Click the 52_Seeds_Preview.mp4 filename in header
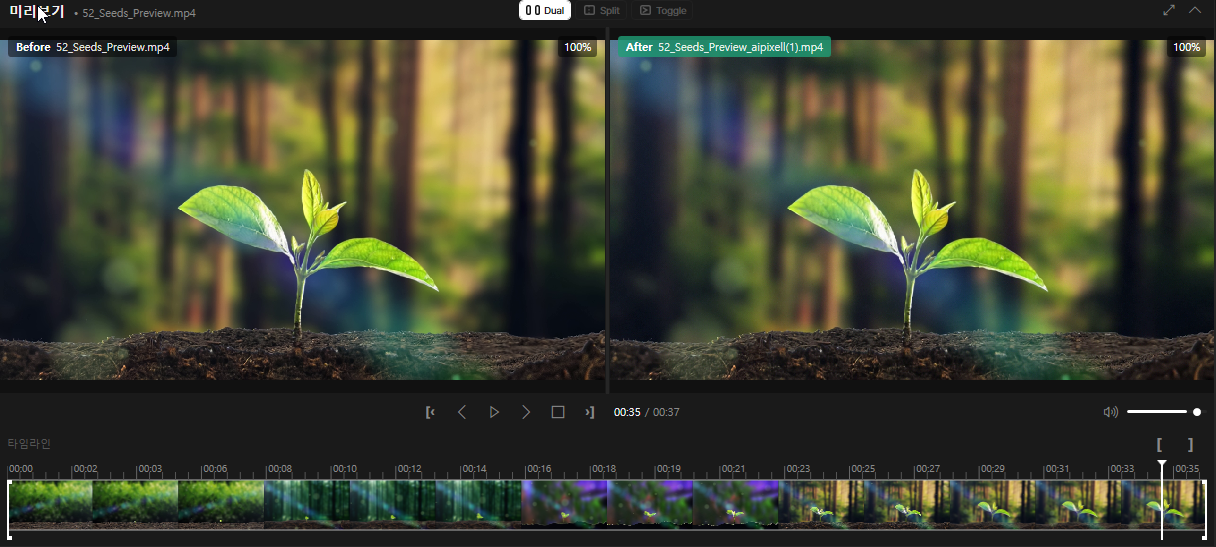 coord(139,13)
